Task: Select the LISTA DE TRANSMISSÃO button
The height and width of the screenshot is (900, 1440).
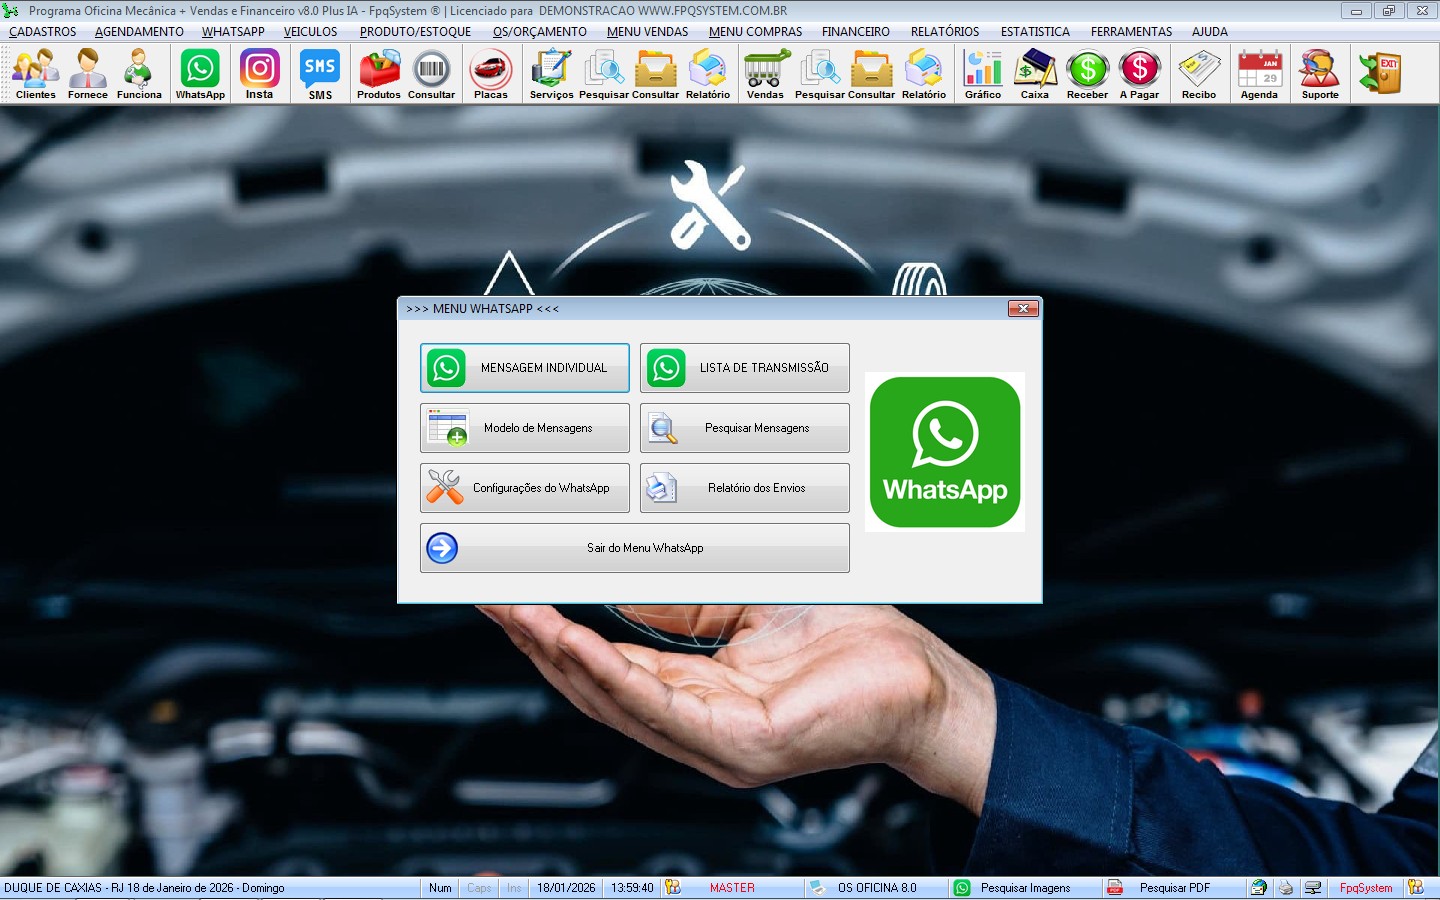Action: pyautogui.click(x=744, y=368)
